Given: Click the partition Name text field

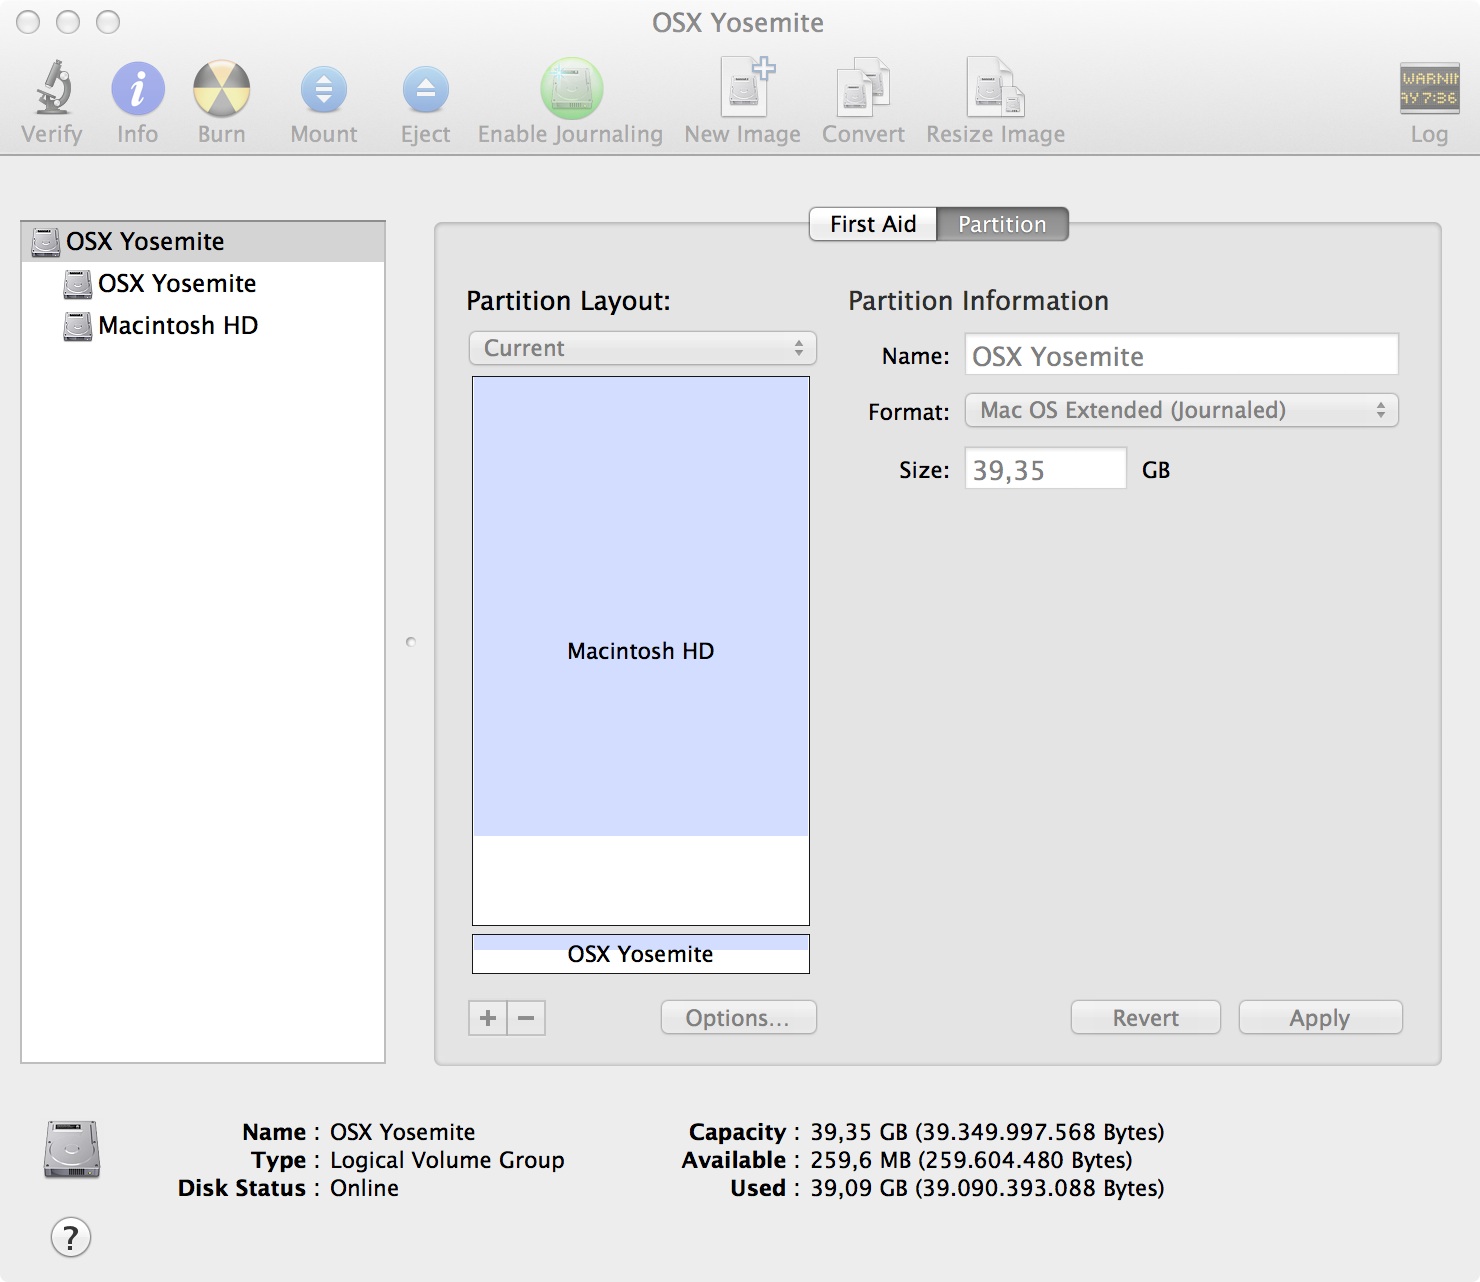Looking at the screenshot, I should [x=1180, y=356].
